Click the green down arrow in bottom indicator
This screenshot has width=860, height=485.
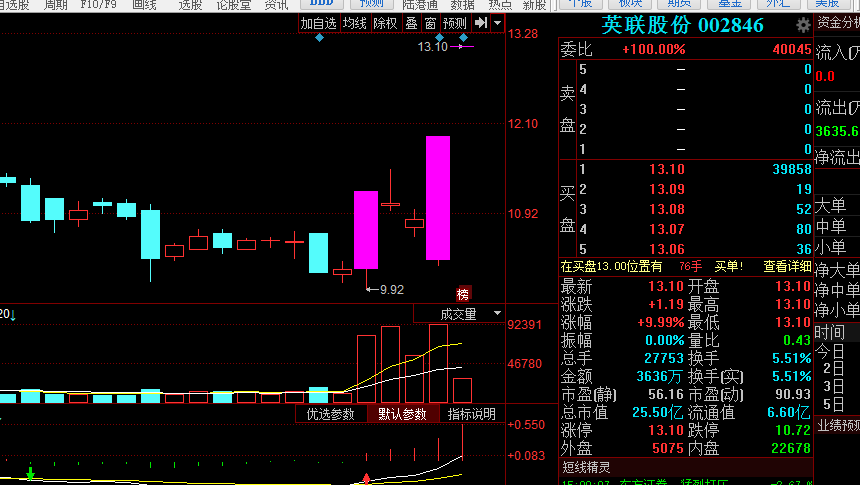coord(31,471)
